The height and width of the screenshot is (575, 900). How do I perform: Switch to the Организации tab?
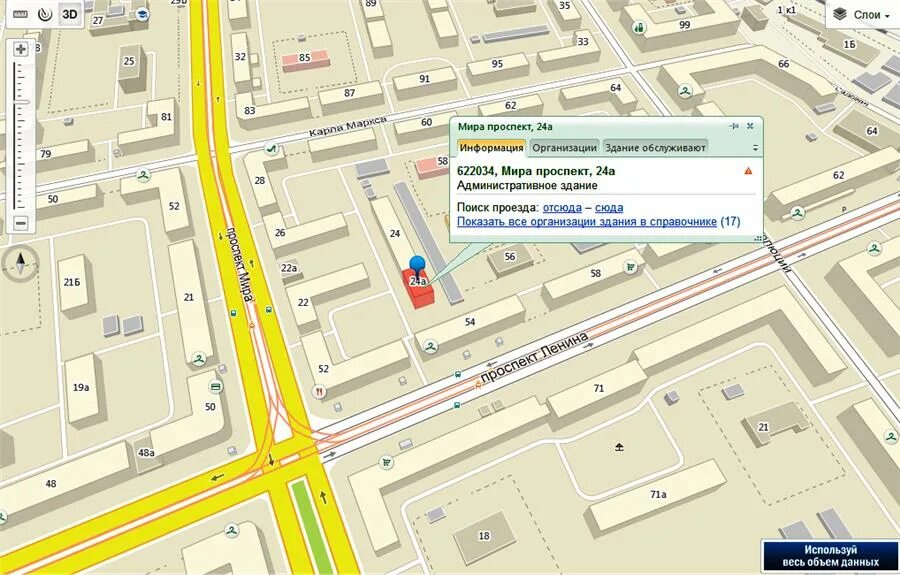(x=564, y=147)
